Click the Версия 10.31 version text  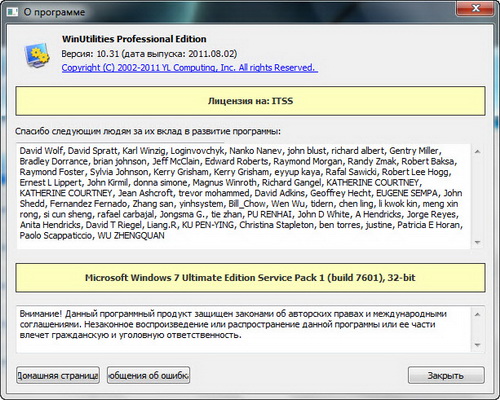(x=149, y=54)
